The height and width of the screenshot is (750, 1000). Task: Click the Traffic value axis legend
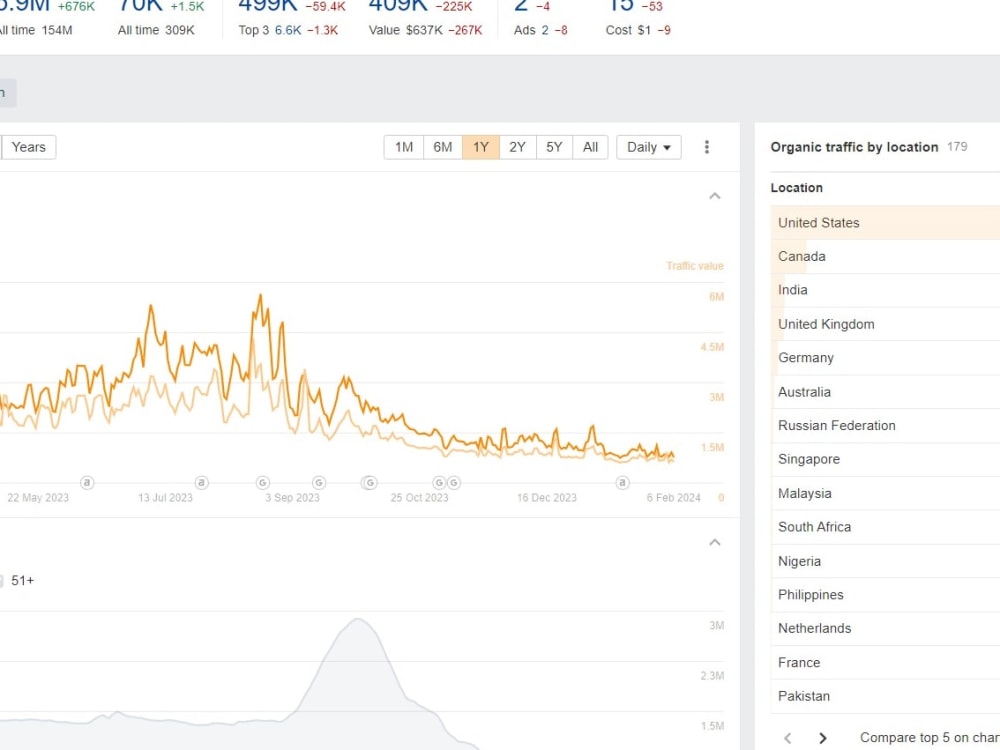point(695,266)
